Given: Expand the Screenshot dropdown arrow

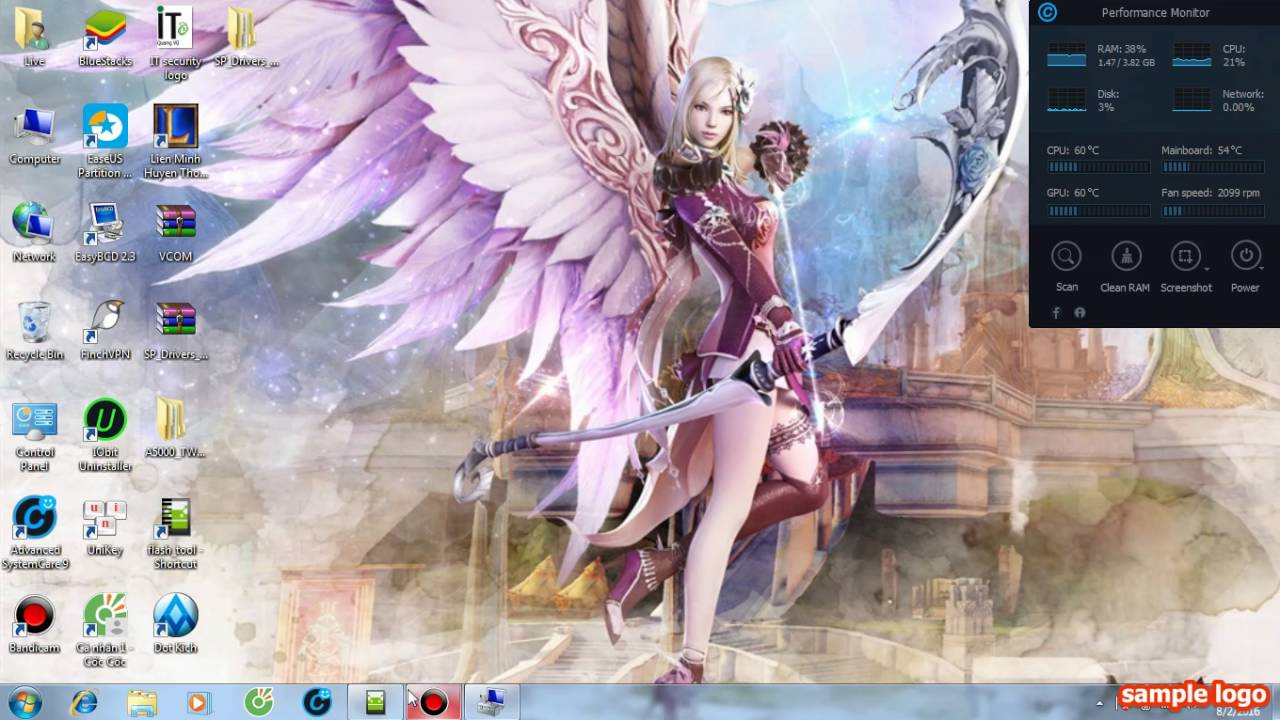Looking at the screenshot, I should (1206, 269).
